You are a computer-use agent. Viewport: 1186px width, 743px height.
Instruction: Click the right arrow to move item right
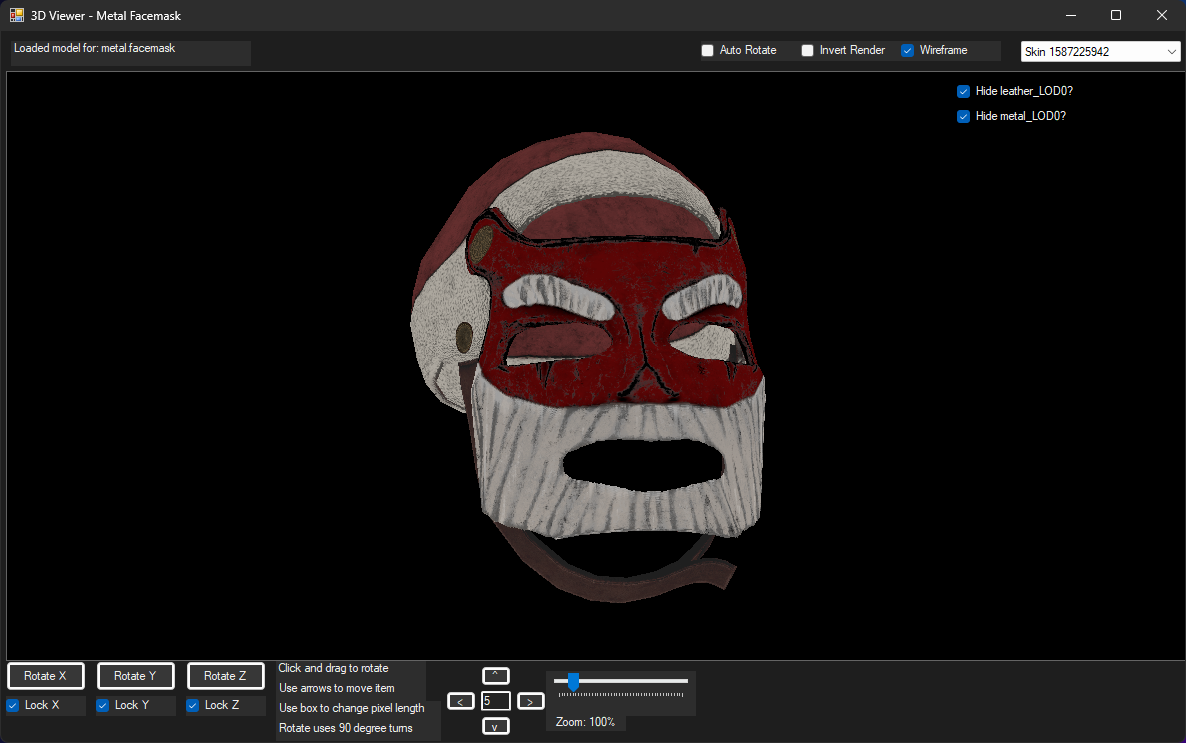click(529, 701)
